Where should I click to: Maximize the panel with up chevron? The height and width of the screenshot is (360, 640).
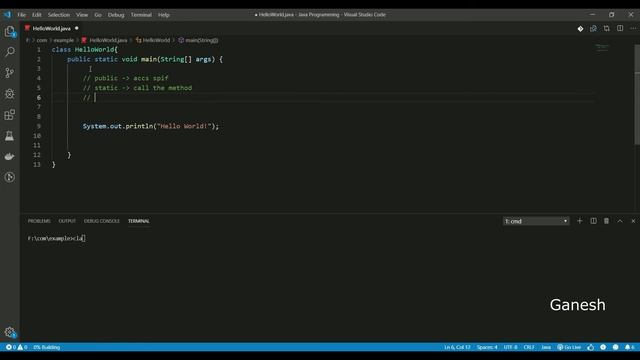[620, 221]
